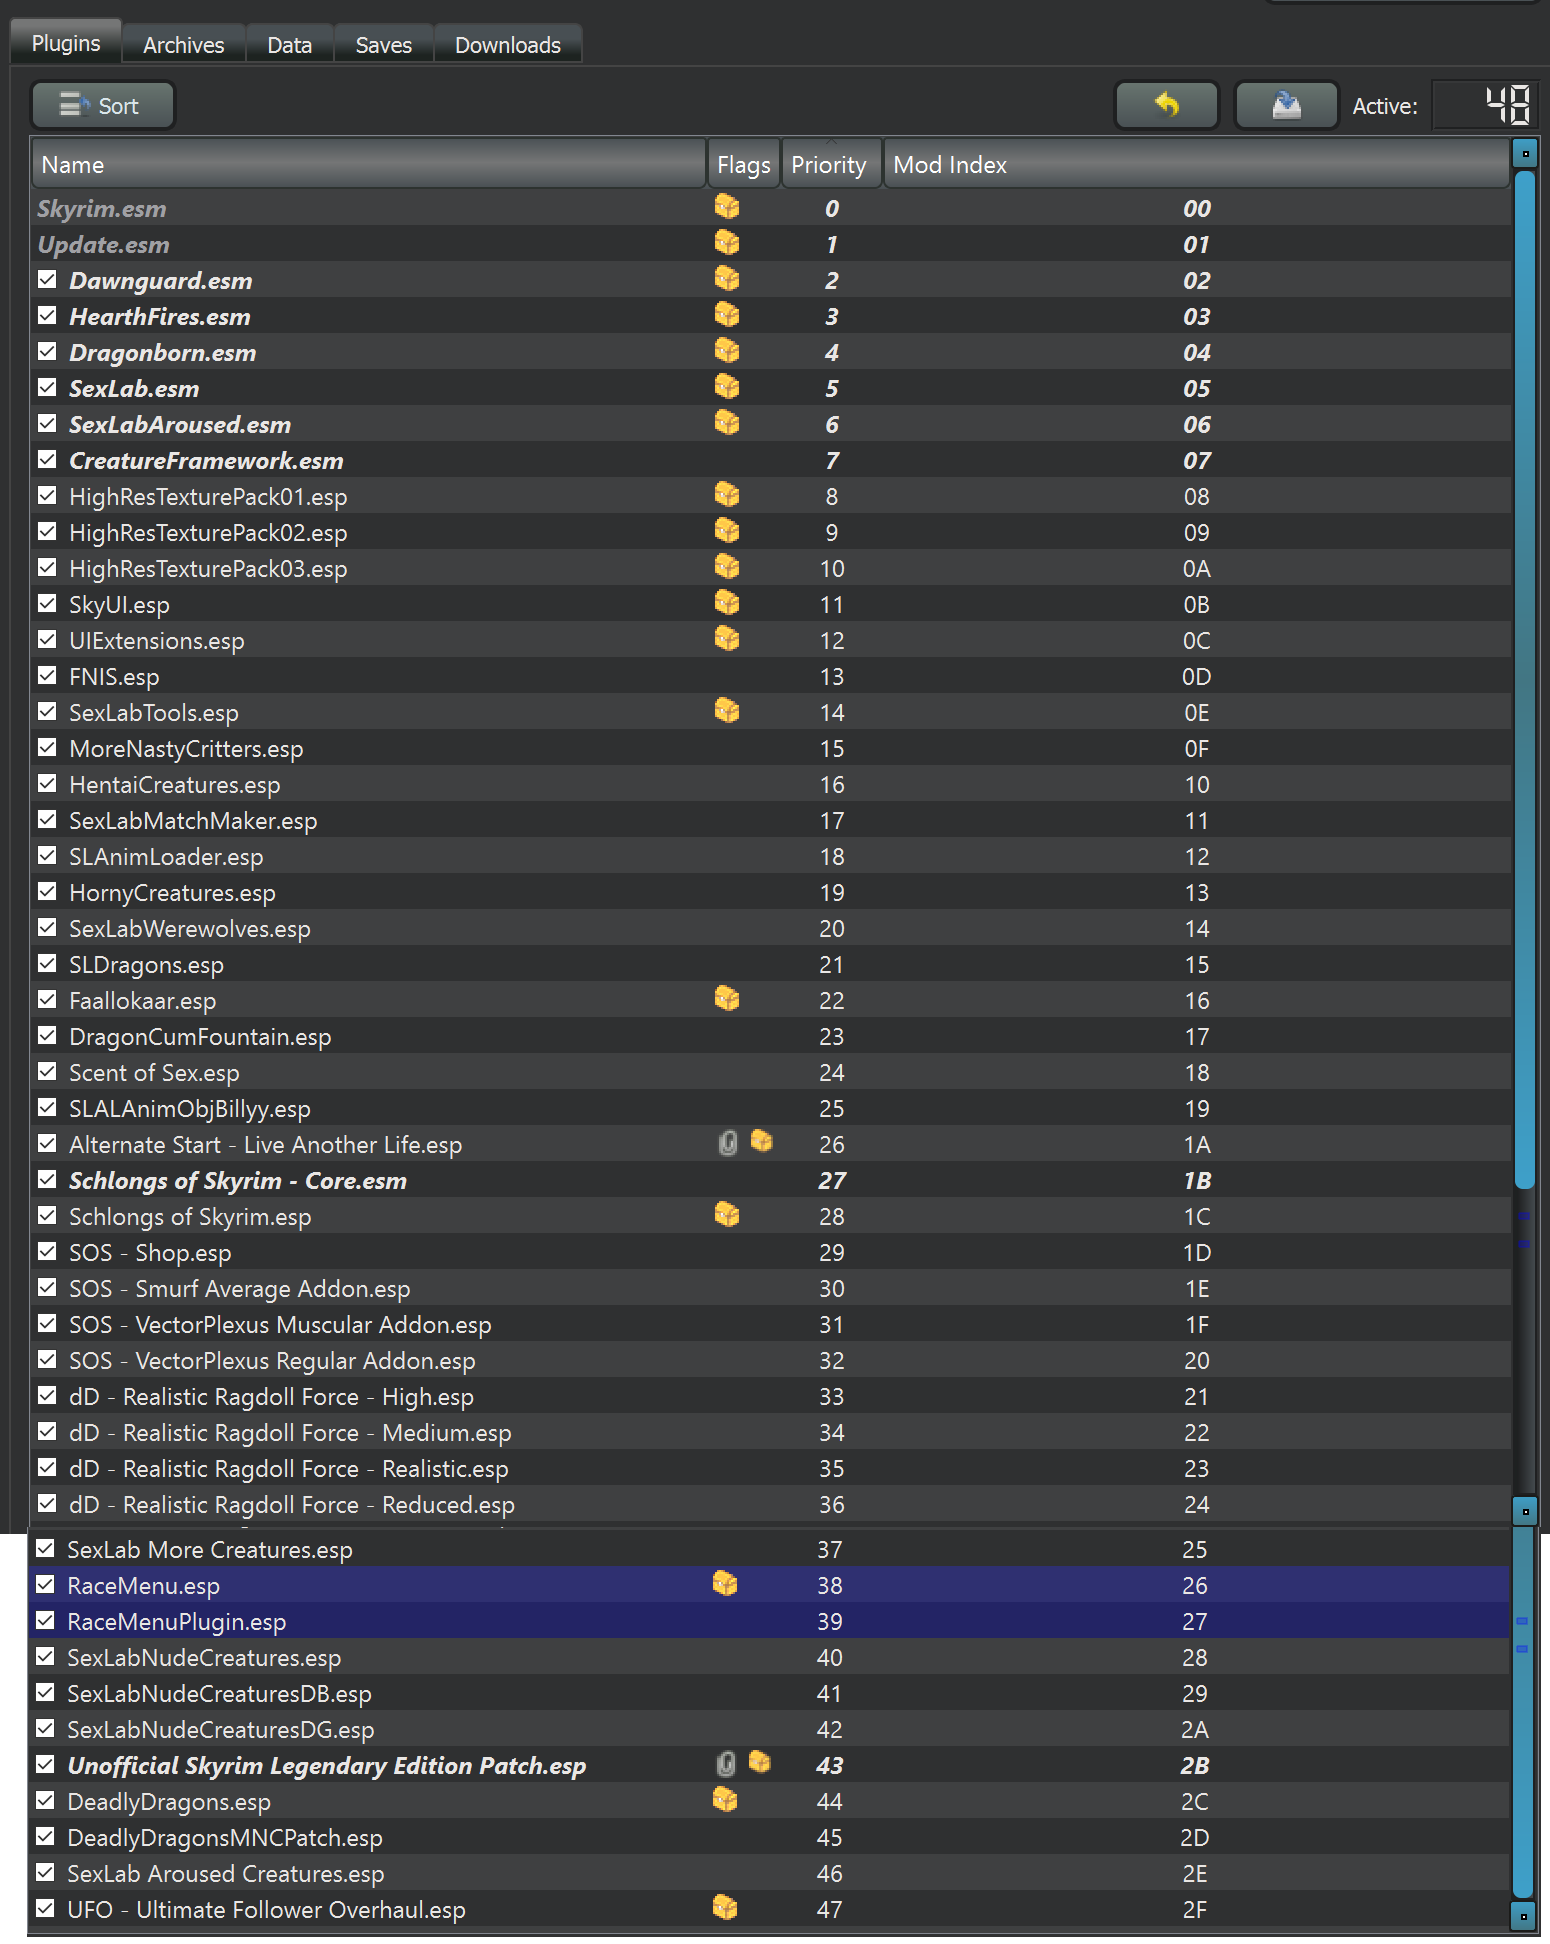The height and width of the screenshot is (1944, 1550).
Task: Sort by the Flags column header
Action: [744, 164]
